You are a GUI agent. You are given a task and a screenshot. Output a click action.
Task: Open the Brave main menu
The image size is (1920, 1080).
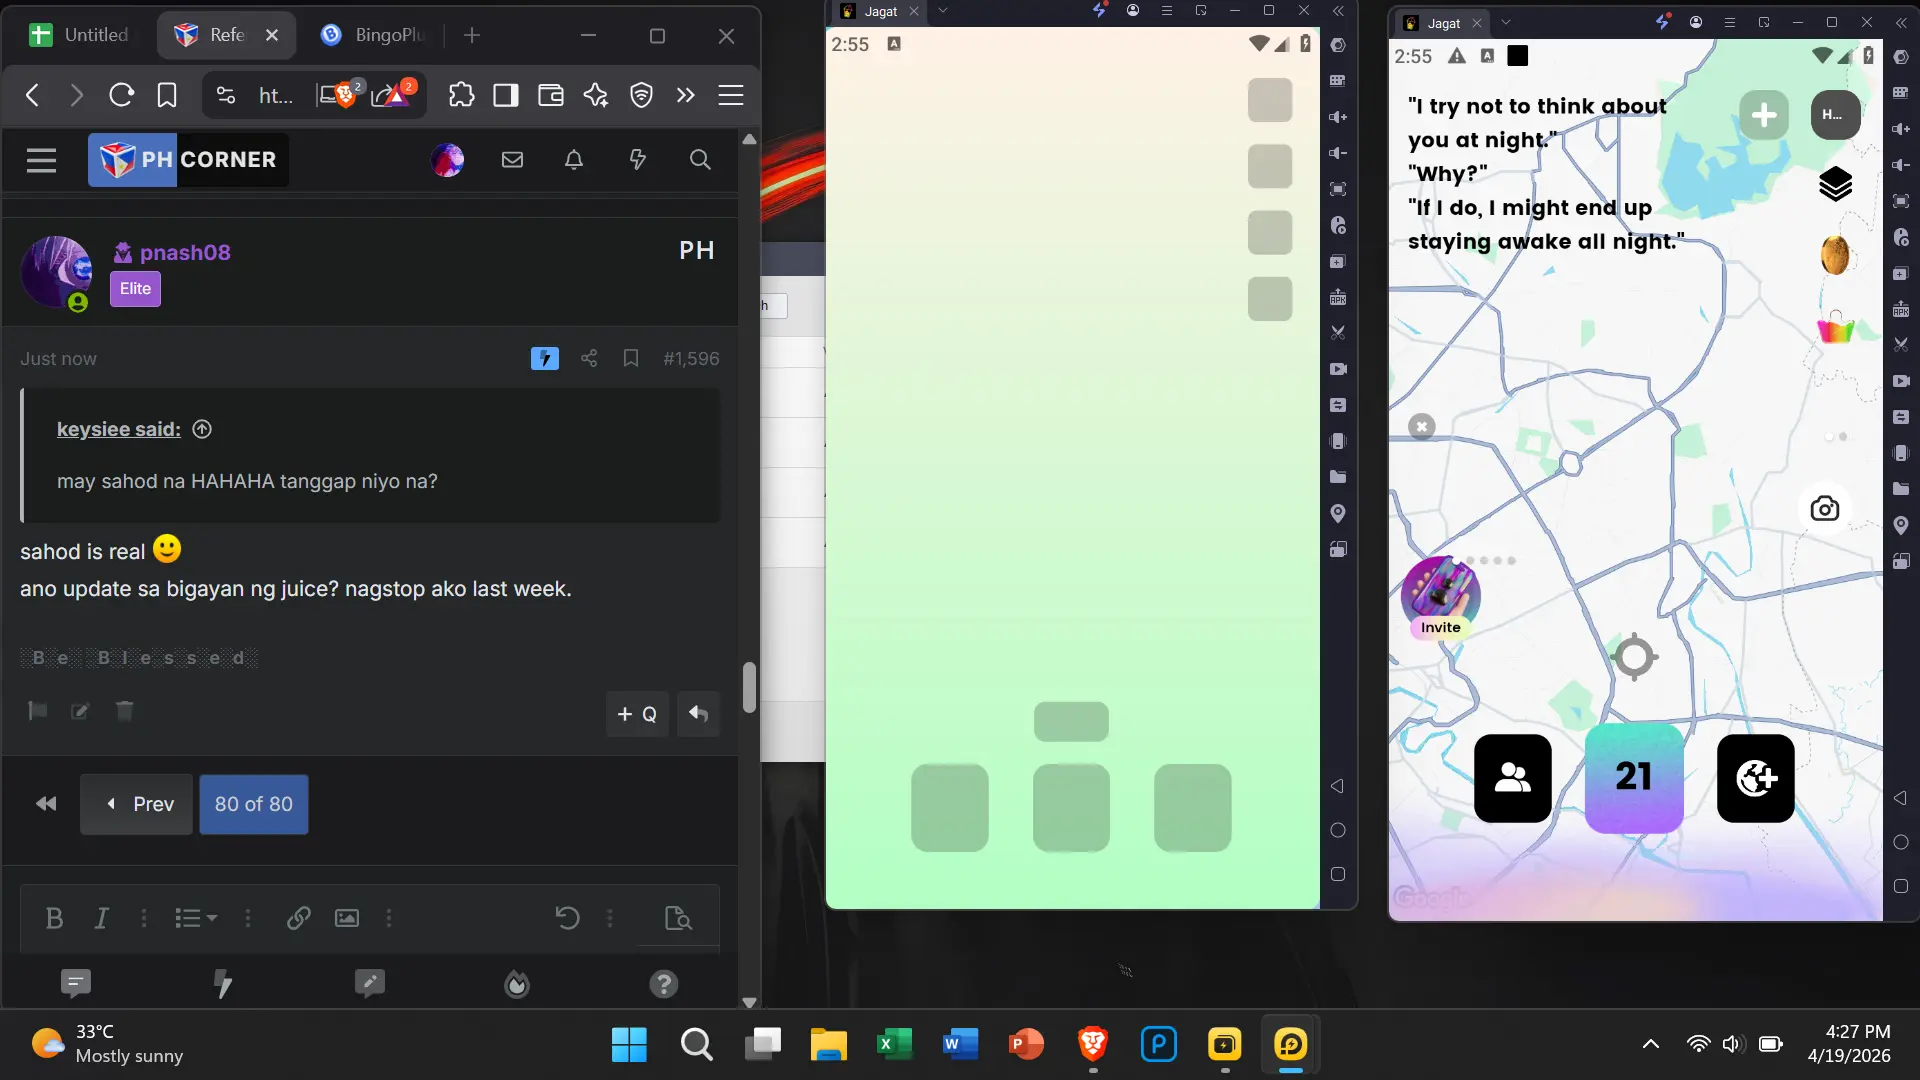[x=731, y=95]
